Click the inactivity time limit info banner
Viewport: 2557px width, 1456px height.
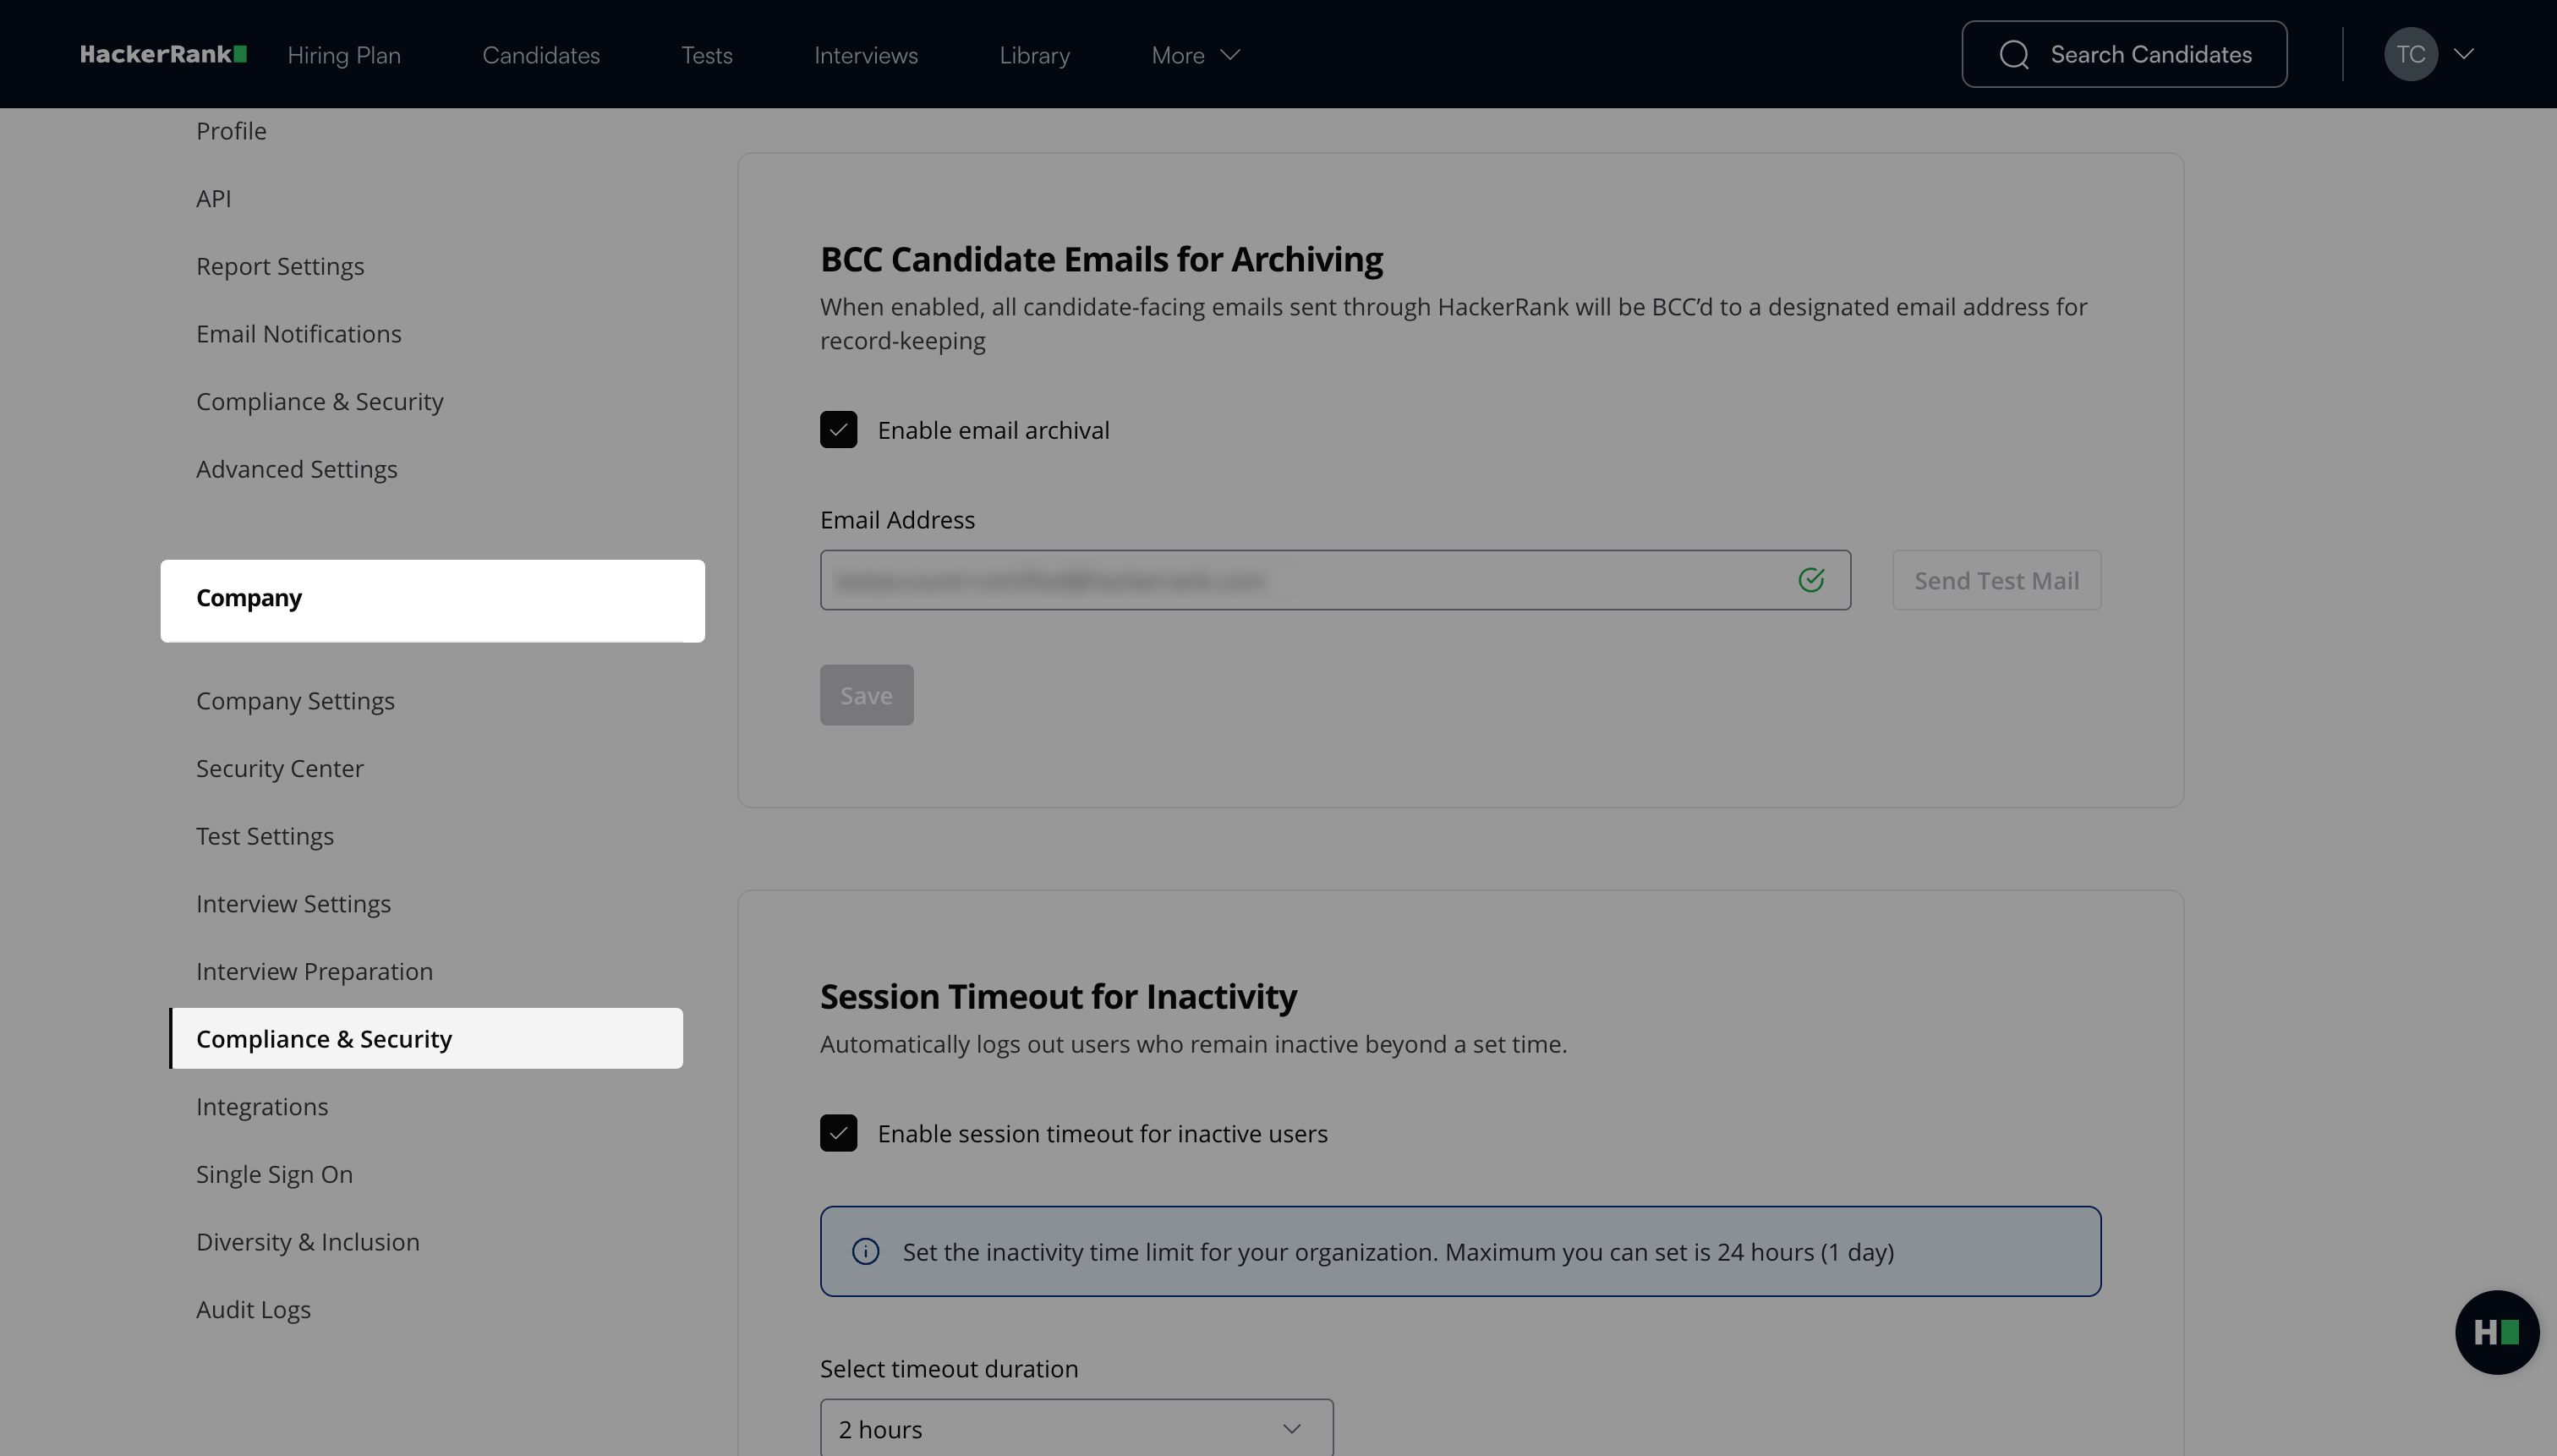click(x=1460, y=1251)
